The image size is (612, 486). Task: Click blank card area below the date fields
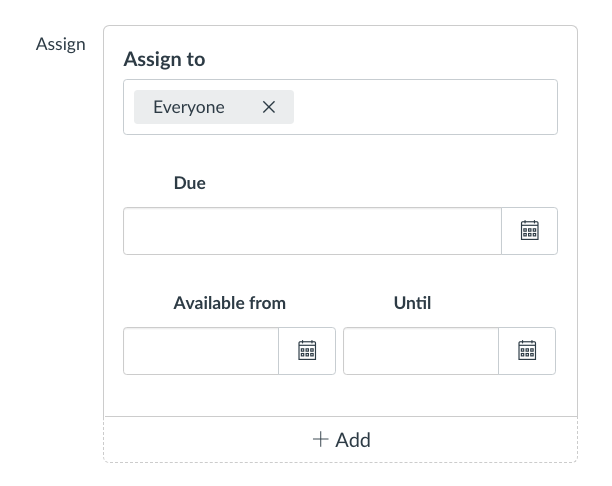[x=340, y=395]
